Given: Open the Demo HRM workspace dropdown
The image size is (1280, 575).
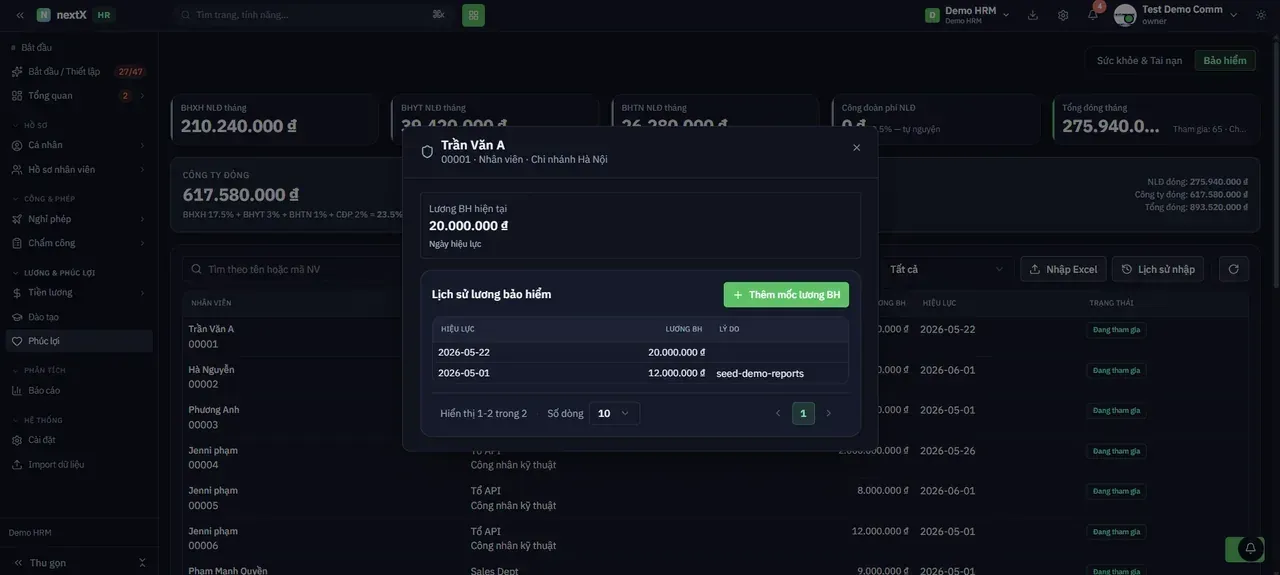Looking at the screenshot, I should (967, 15).
